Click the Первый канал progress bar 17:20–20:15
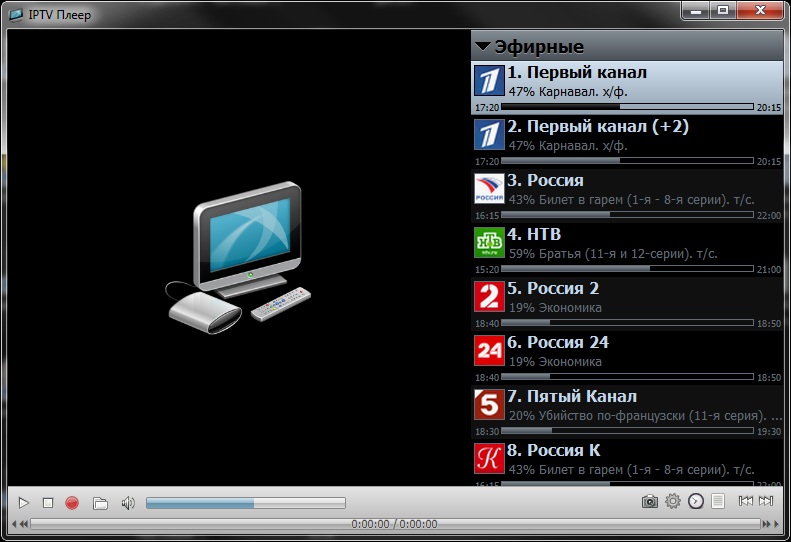Screen dimensions: 791x542 click(627, 107)
